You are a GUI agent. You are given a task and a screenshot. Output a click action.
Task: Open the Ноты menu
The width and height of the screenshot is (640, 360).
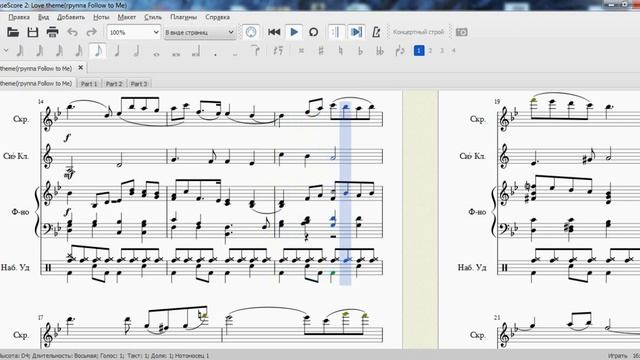point(101,17)
